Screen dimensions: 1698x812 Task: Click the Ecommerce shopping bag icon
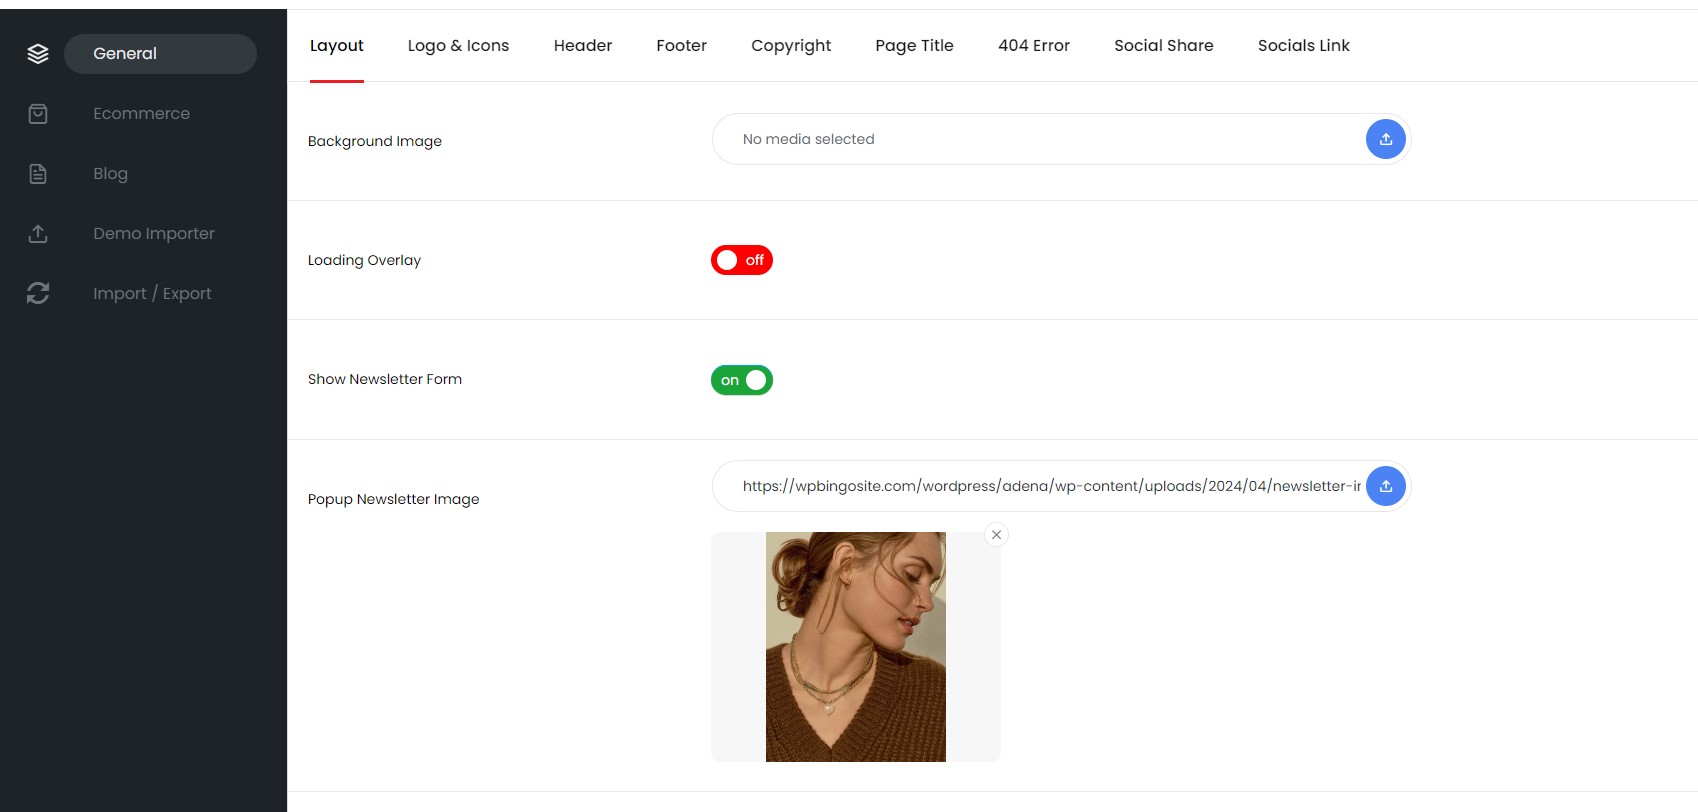pos(38,114)
